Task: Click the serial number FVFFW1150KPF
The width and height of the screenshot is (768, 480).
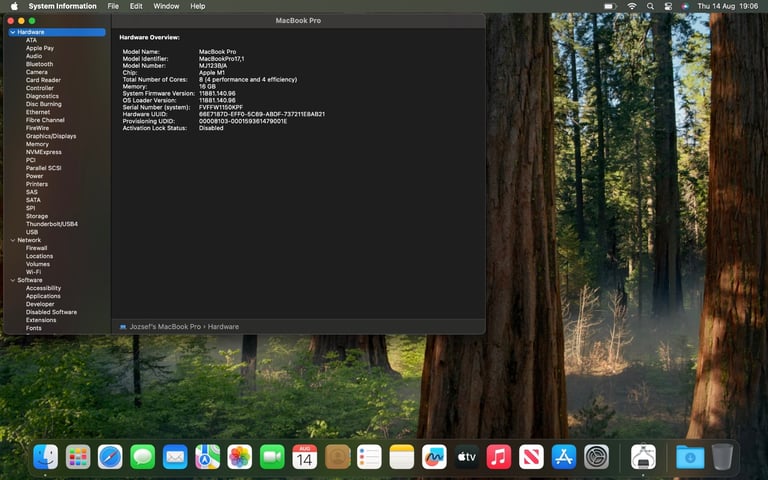Action: (221, 107)
